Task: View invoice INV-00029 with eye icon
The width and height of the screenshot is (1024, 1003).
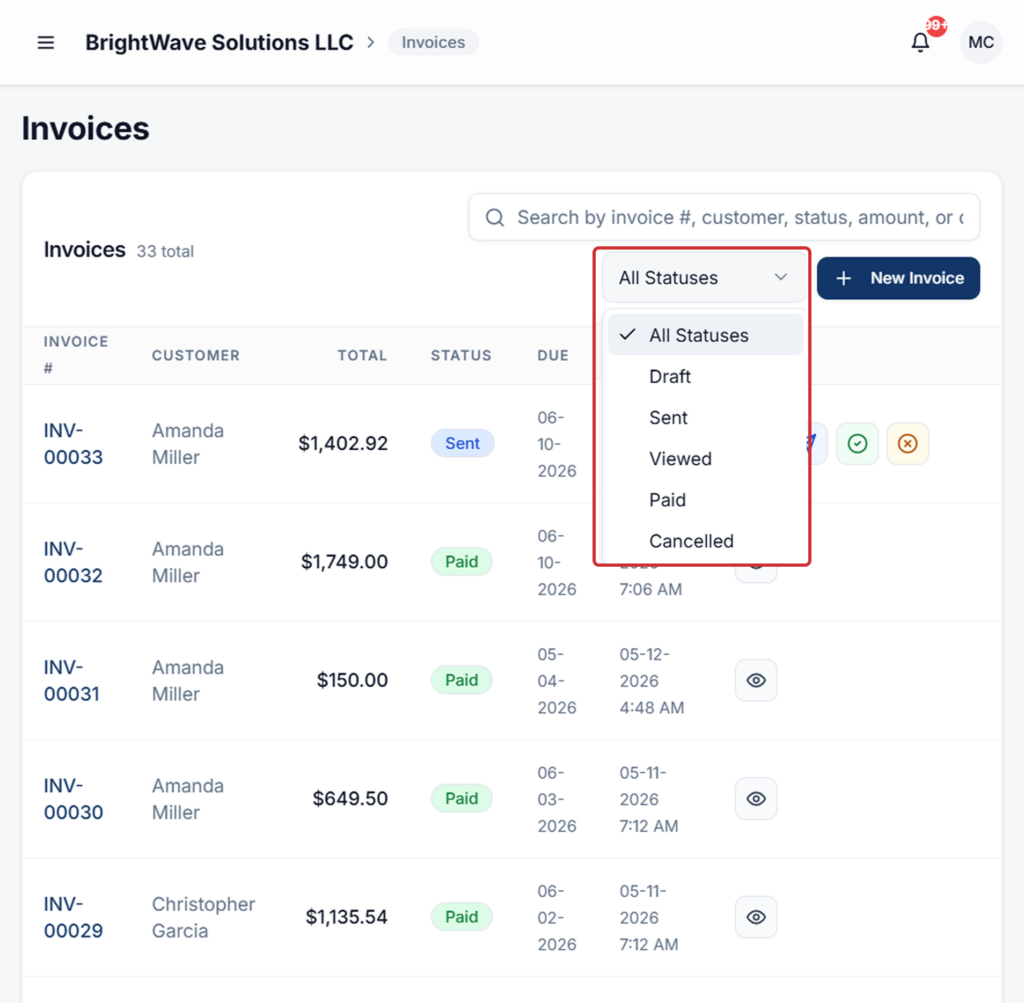Action: tap(756, 917)
